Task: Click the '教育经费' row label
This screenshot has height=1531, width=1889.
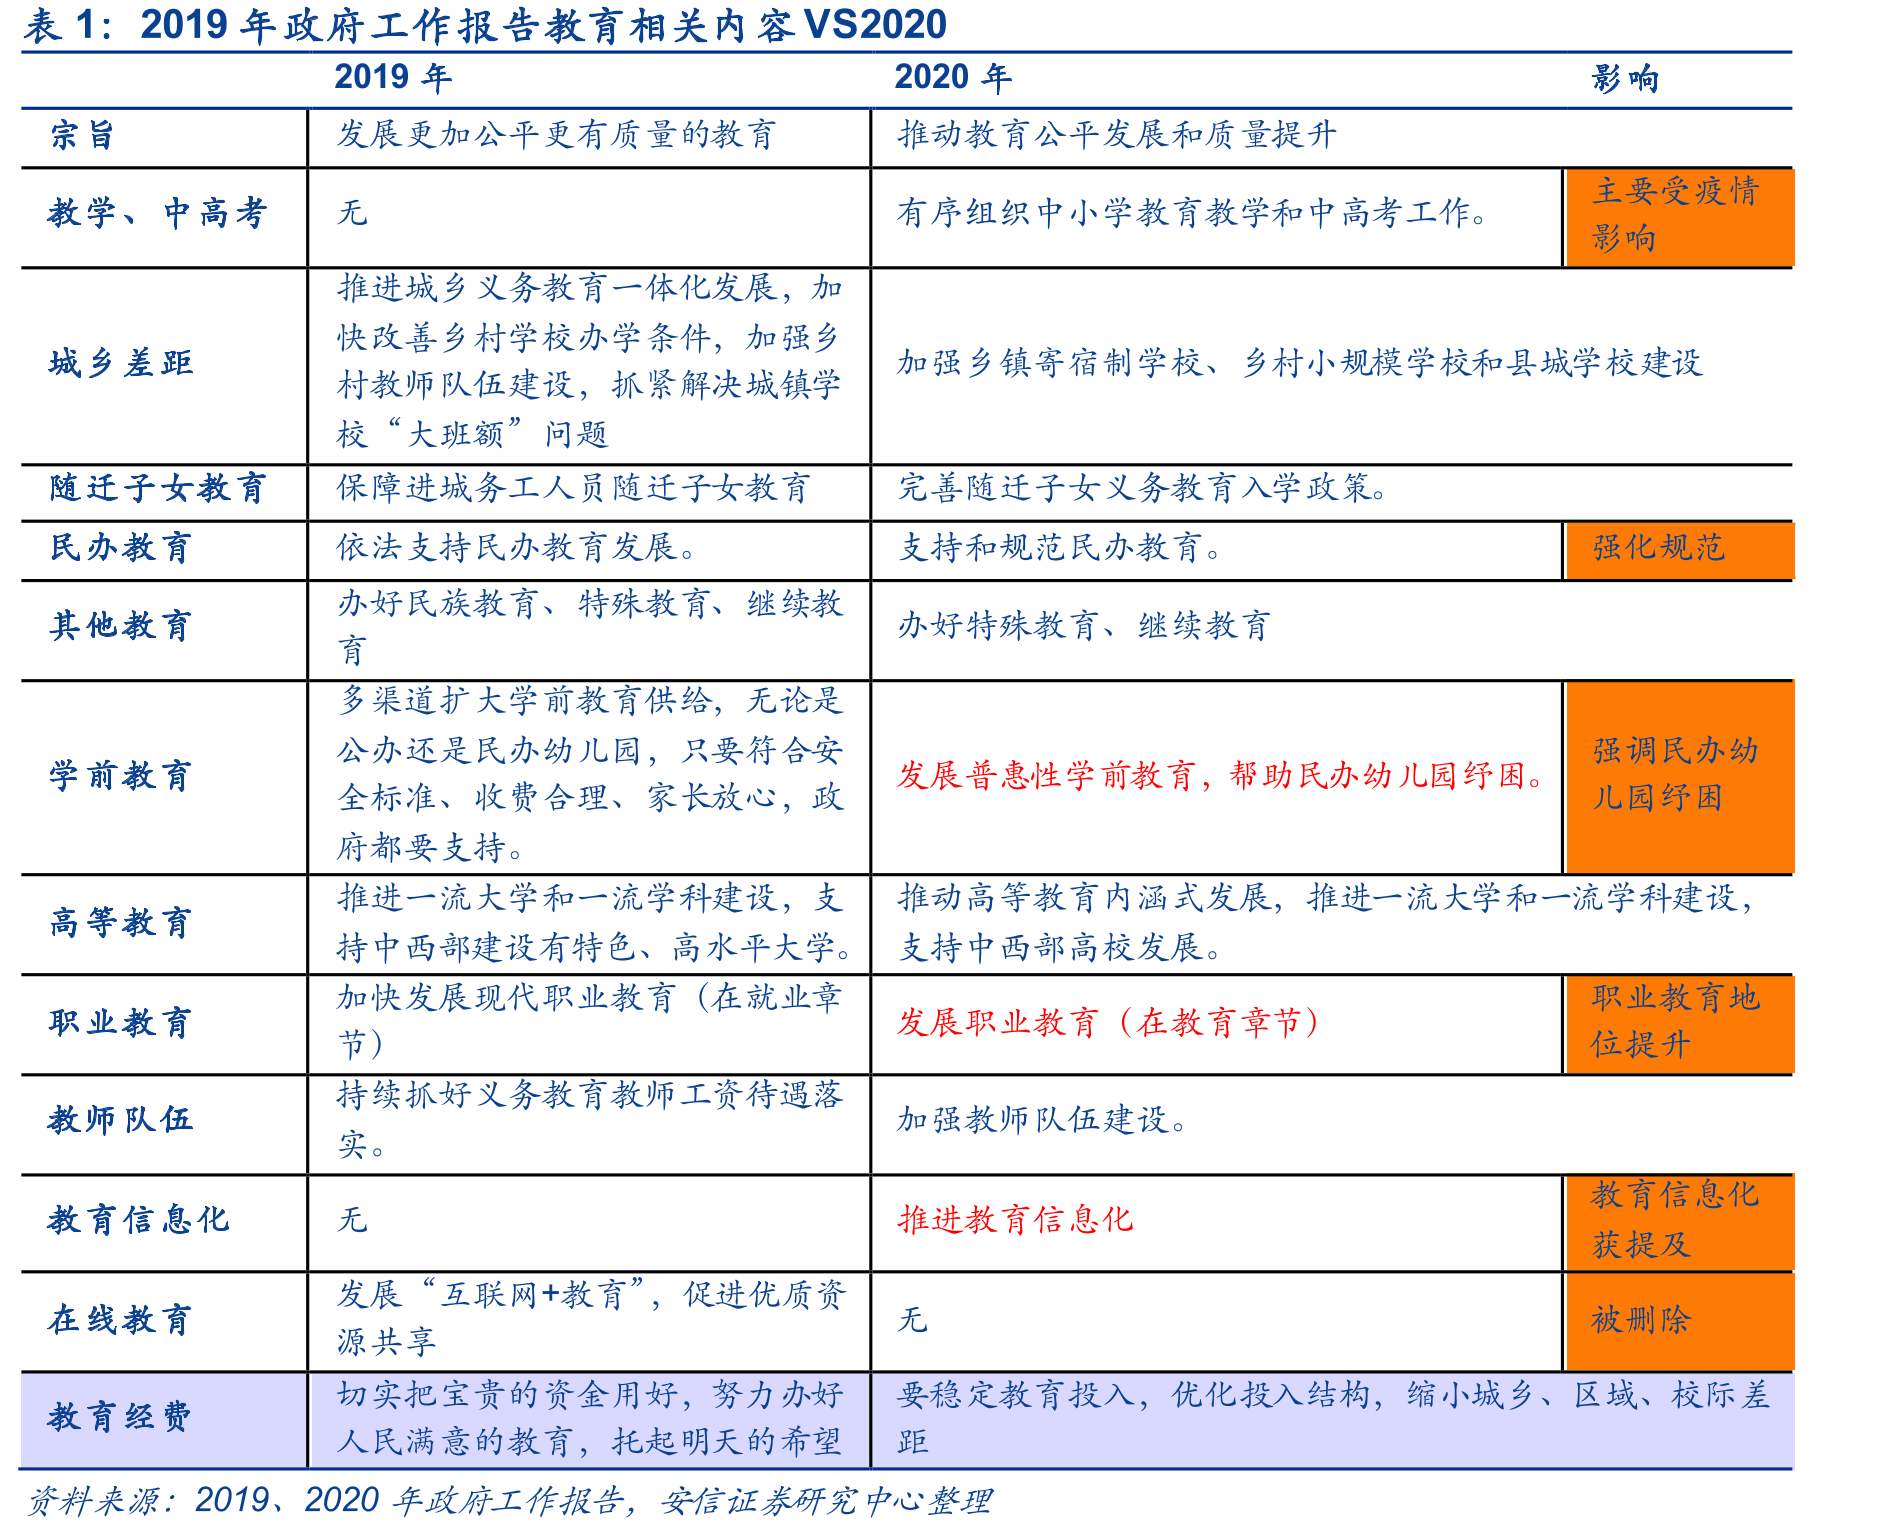Action: click(120, 1417)
